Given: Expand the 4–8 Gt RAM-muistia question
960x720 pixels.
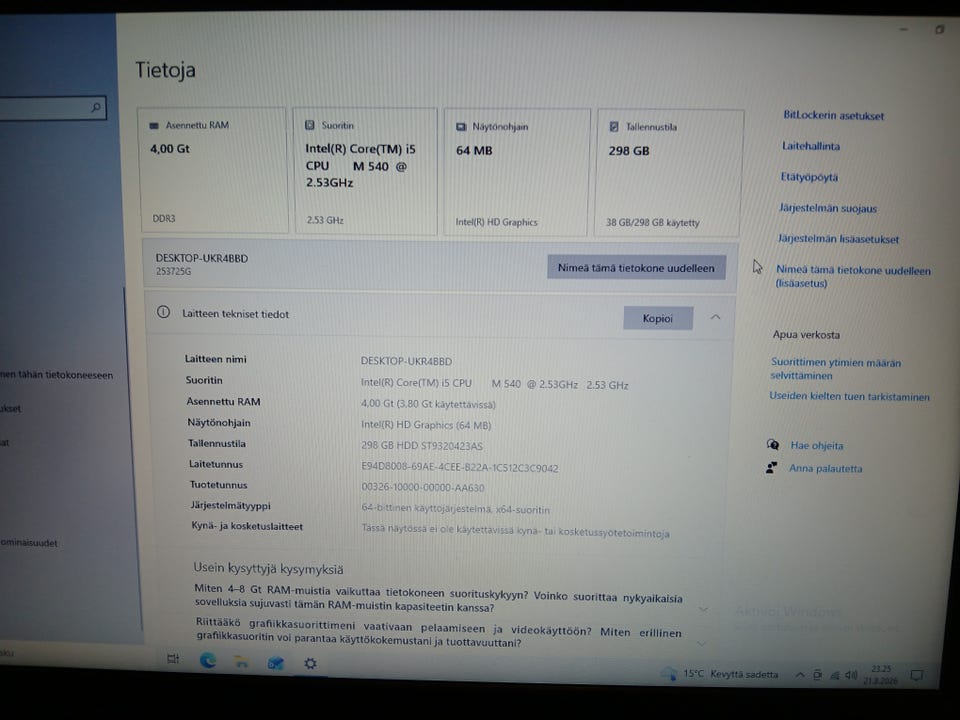Looking at the screenshot, I should point(703,609).
